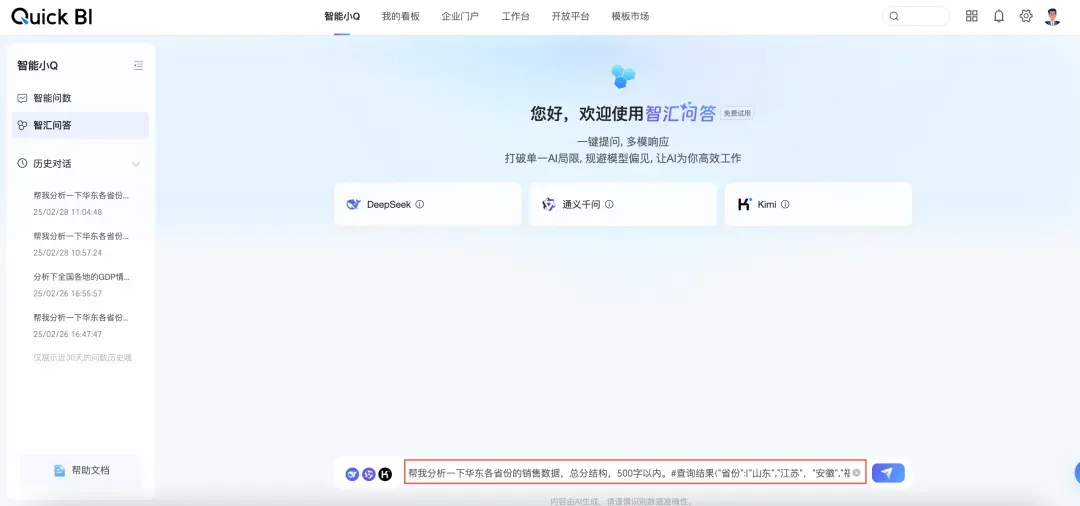Screen dimensions: 1080x506
Task: Select the DeepSeek model card
Action: pos(428,204)
